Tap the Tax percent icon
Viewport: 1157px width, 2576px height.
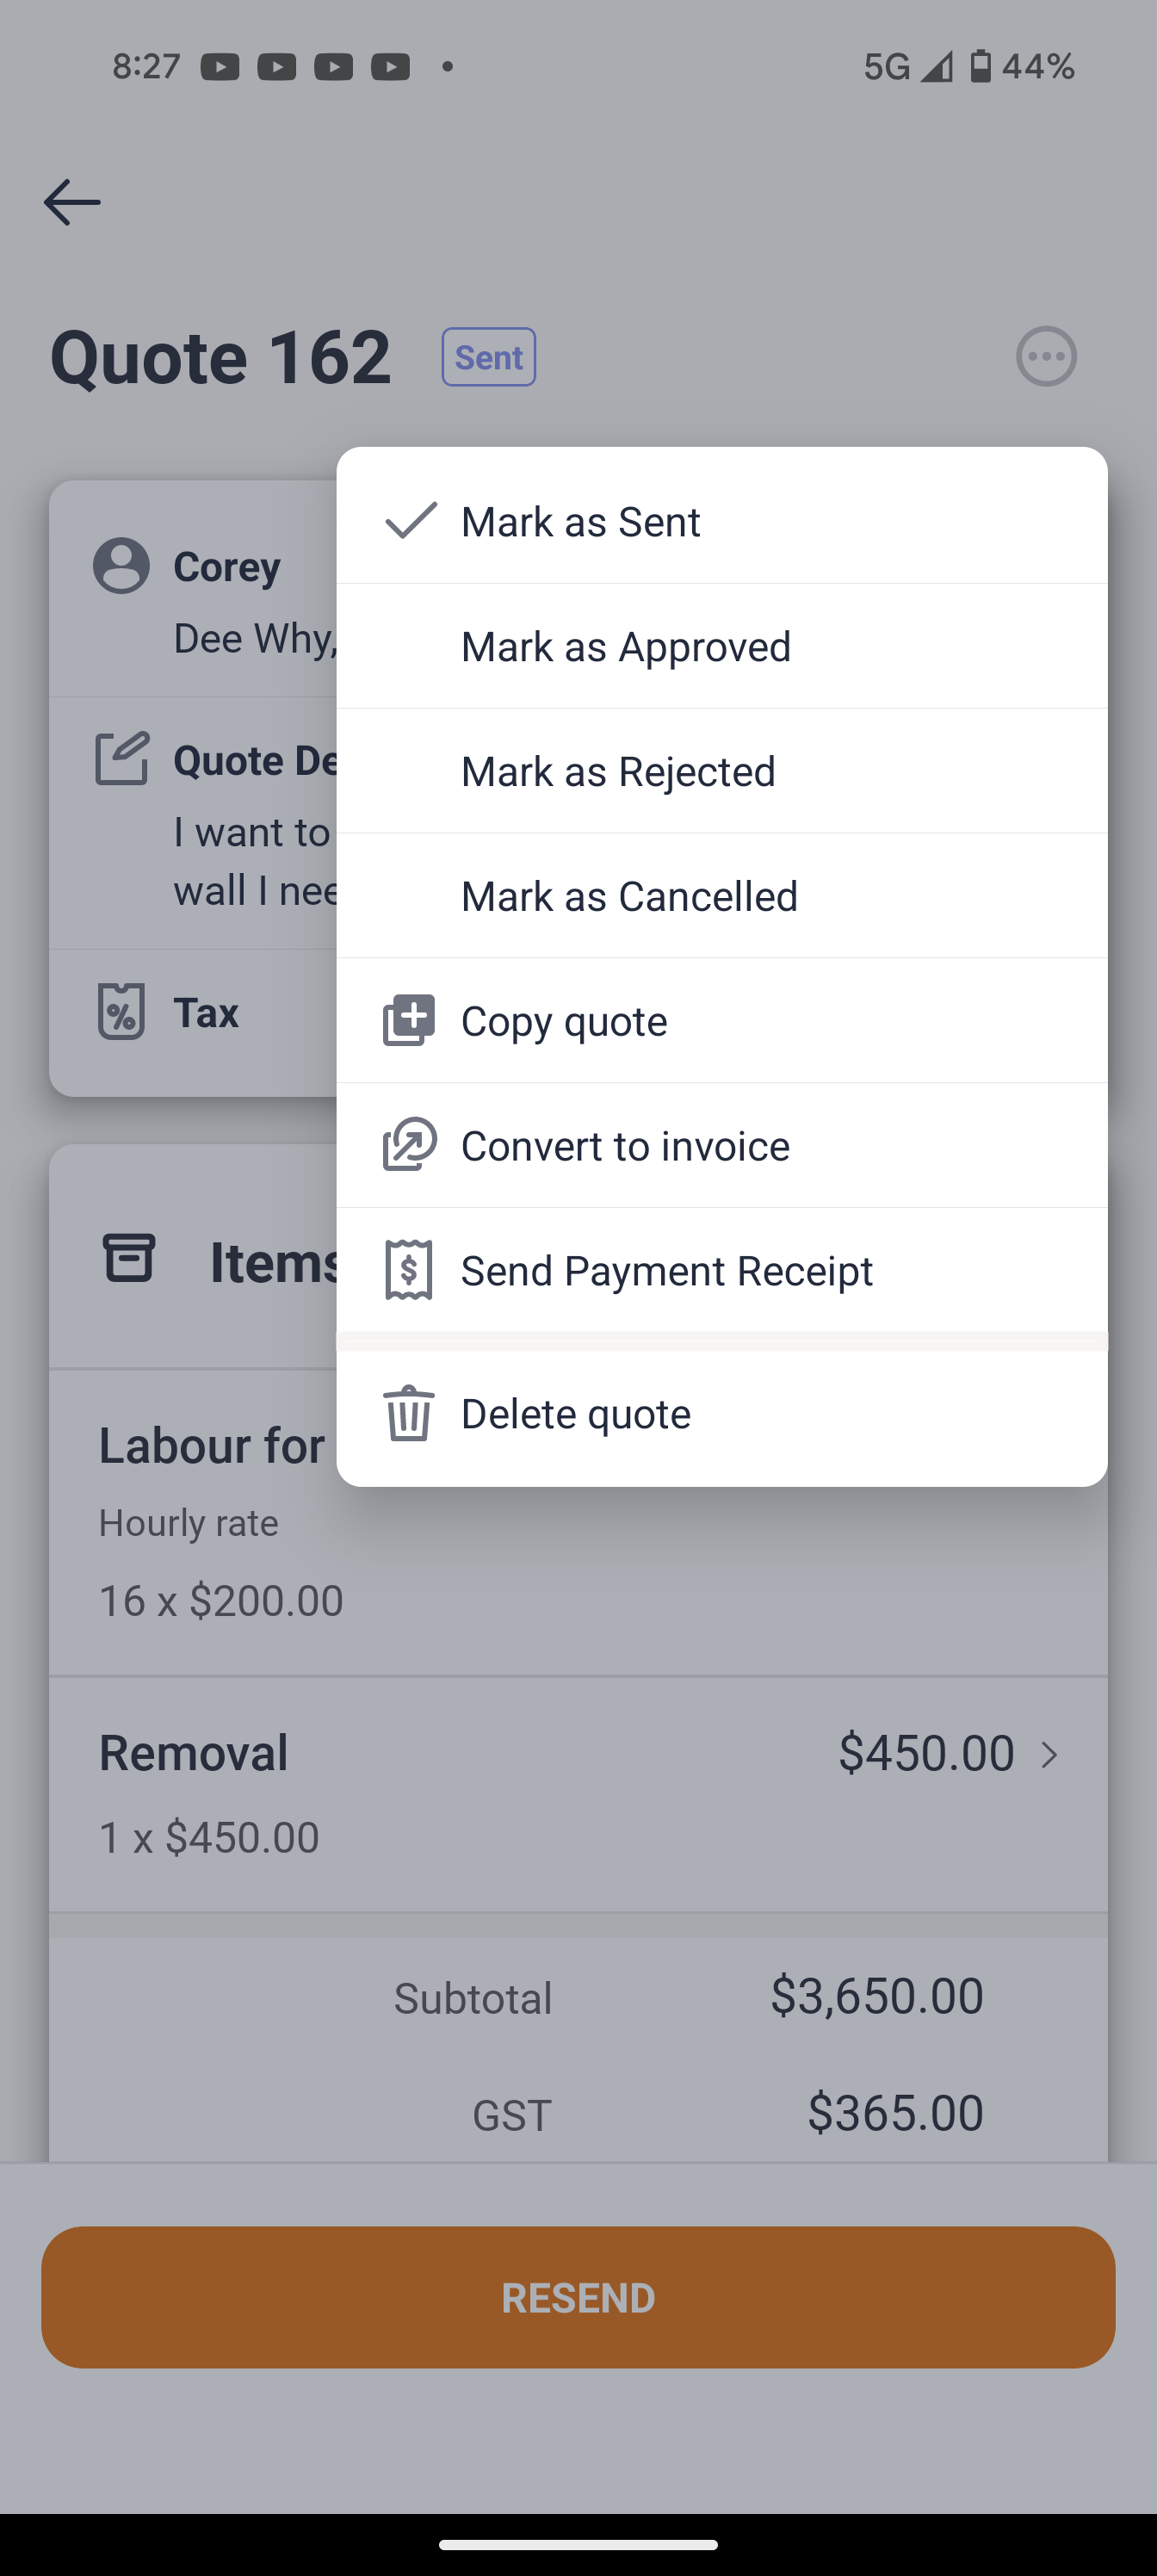(121, 1012)
